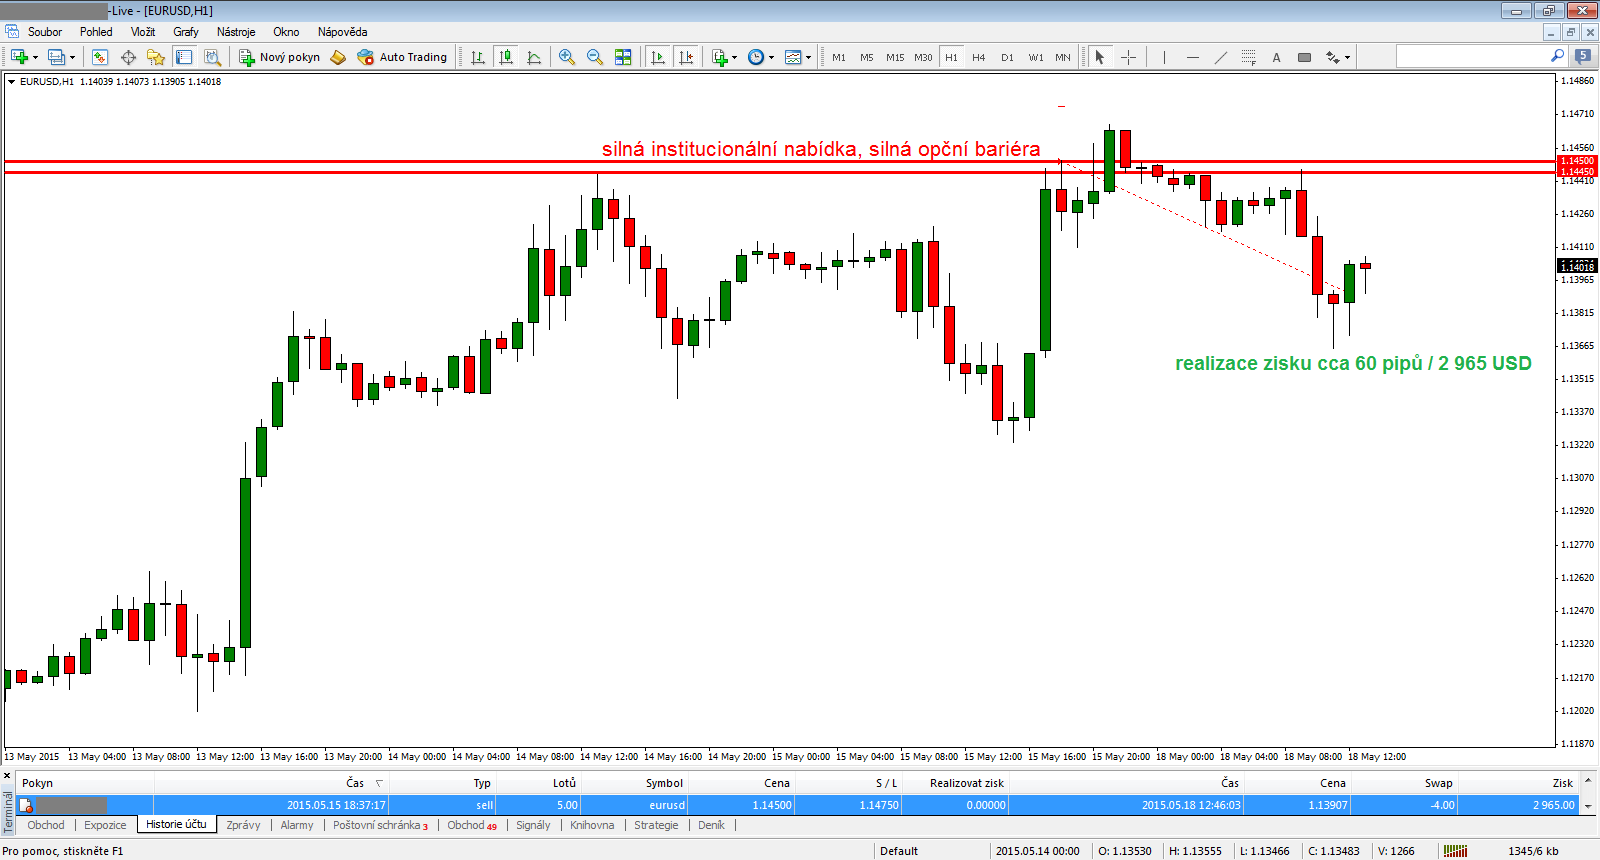Expand the Profiles dropdown arrow
Image resolution: width=1600 pixels, height=860 pixels.
pyautogui.click(x=73, y=58)
